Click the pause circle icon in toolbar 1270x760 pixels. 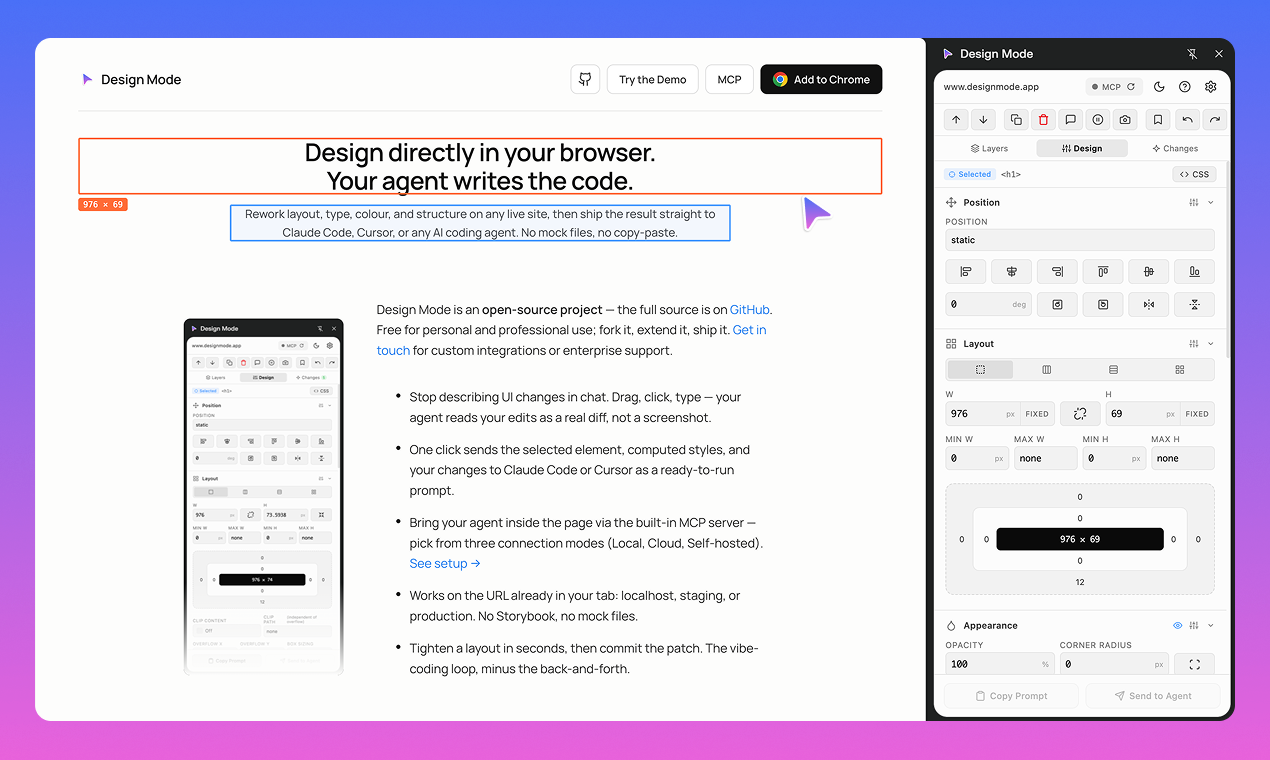1098,119
